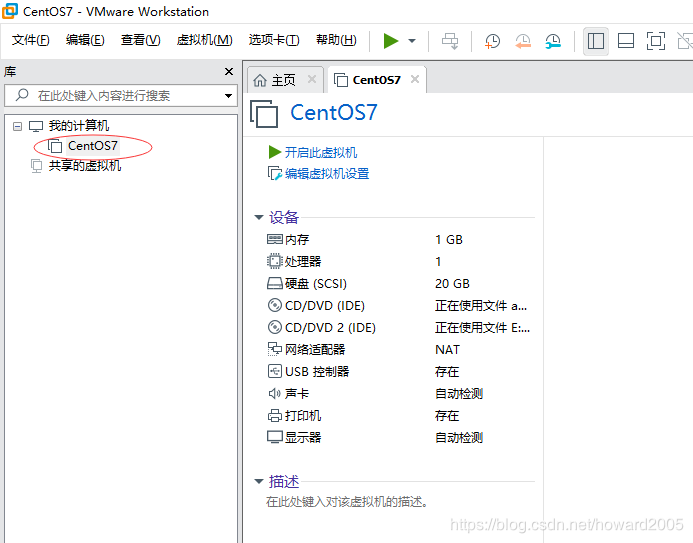Click the magnifier icon in search box

pos(22,95)
